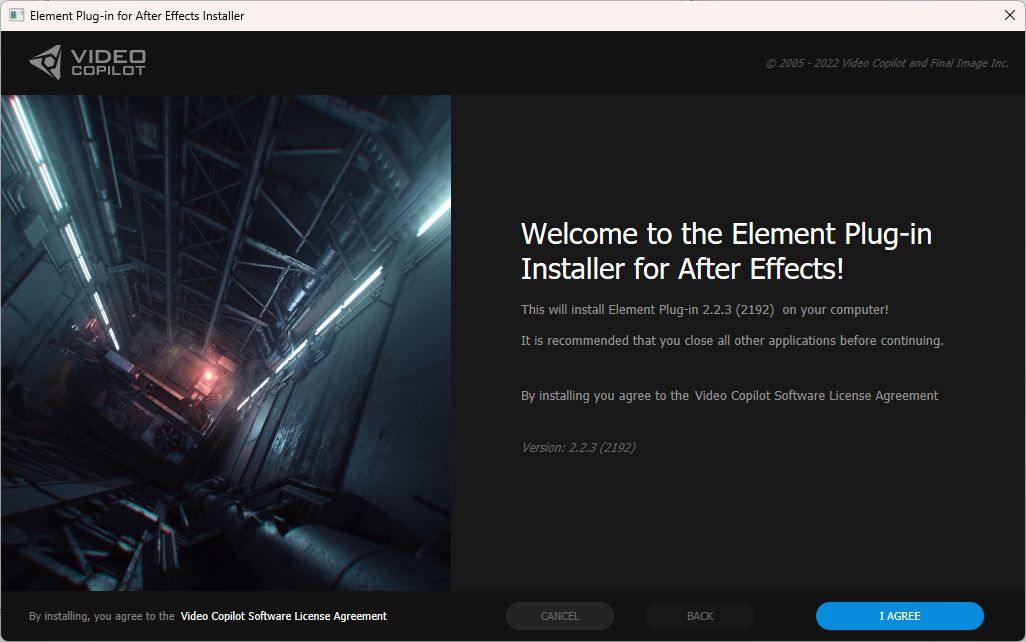Click the empty title bar area
The image size is (1026, 642).
(600, 15)
